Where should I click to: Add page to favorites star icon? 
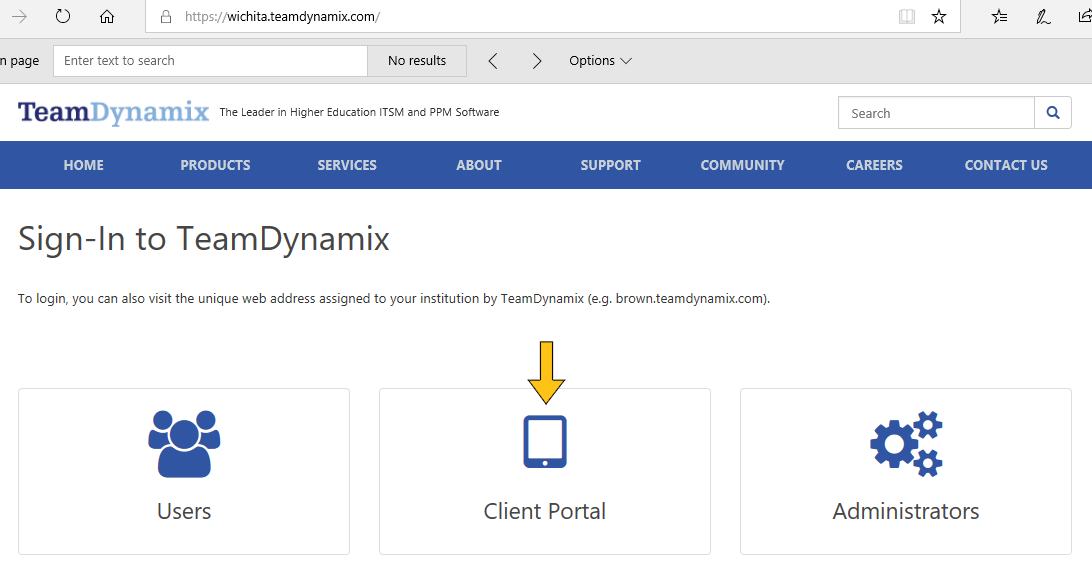pyautogui.click(x=939, y=17)
